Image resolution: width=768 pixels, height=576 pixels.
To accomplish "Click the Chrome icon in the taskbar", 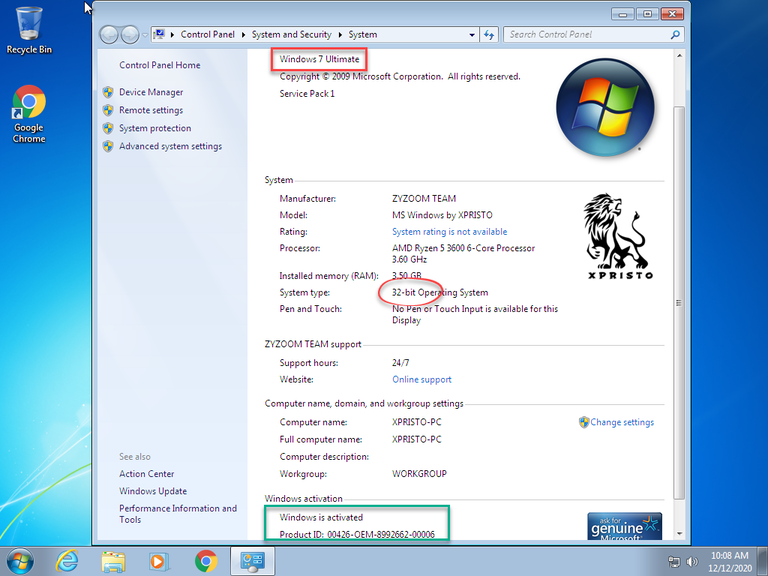I will [206, 561].
